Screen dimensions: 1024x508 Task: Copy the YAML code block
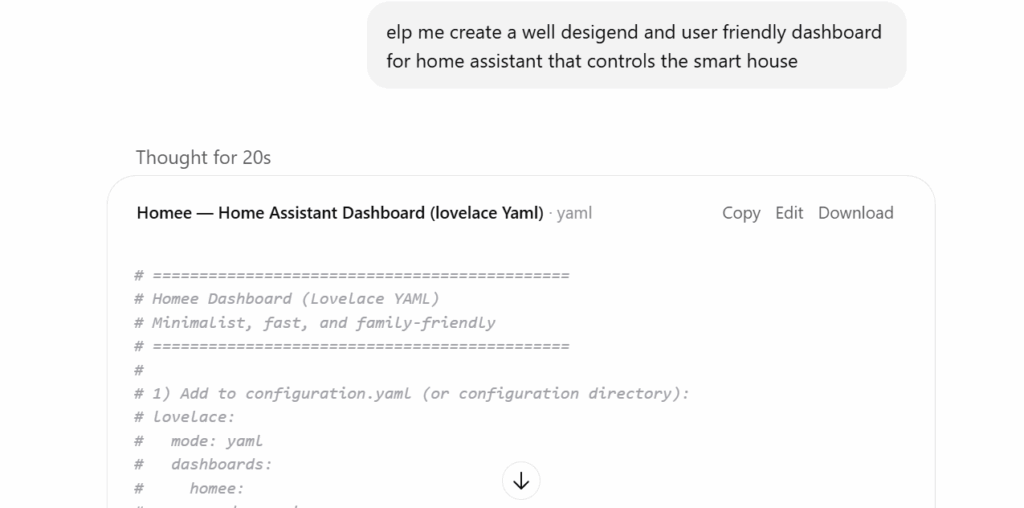(x=741, y=213)
